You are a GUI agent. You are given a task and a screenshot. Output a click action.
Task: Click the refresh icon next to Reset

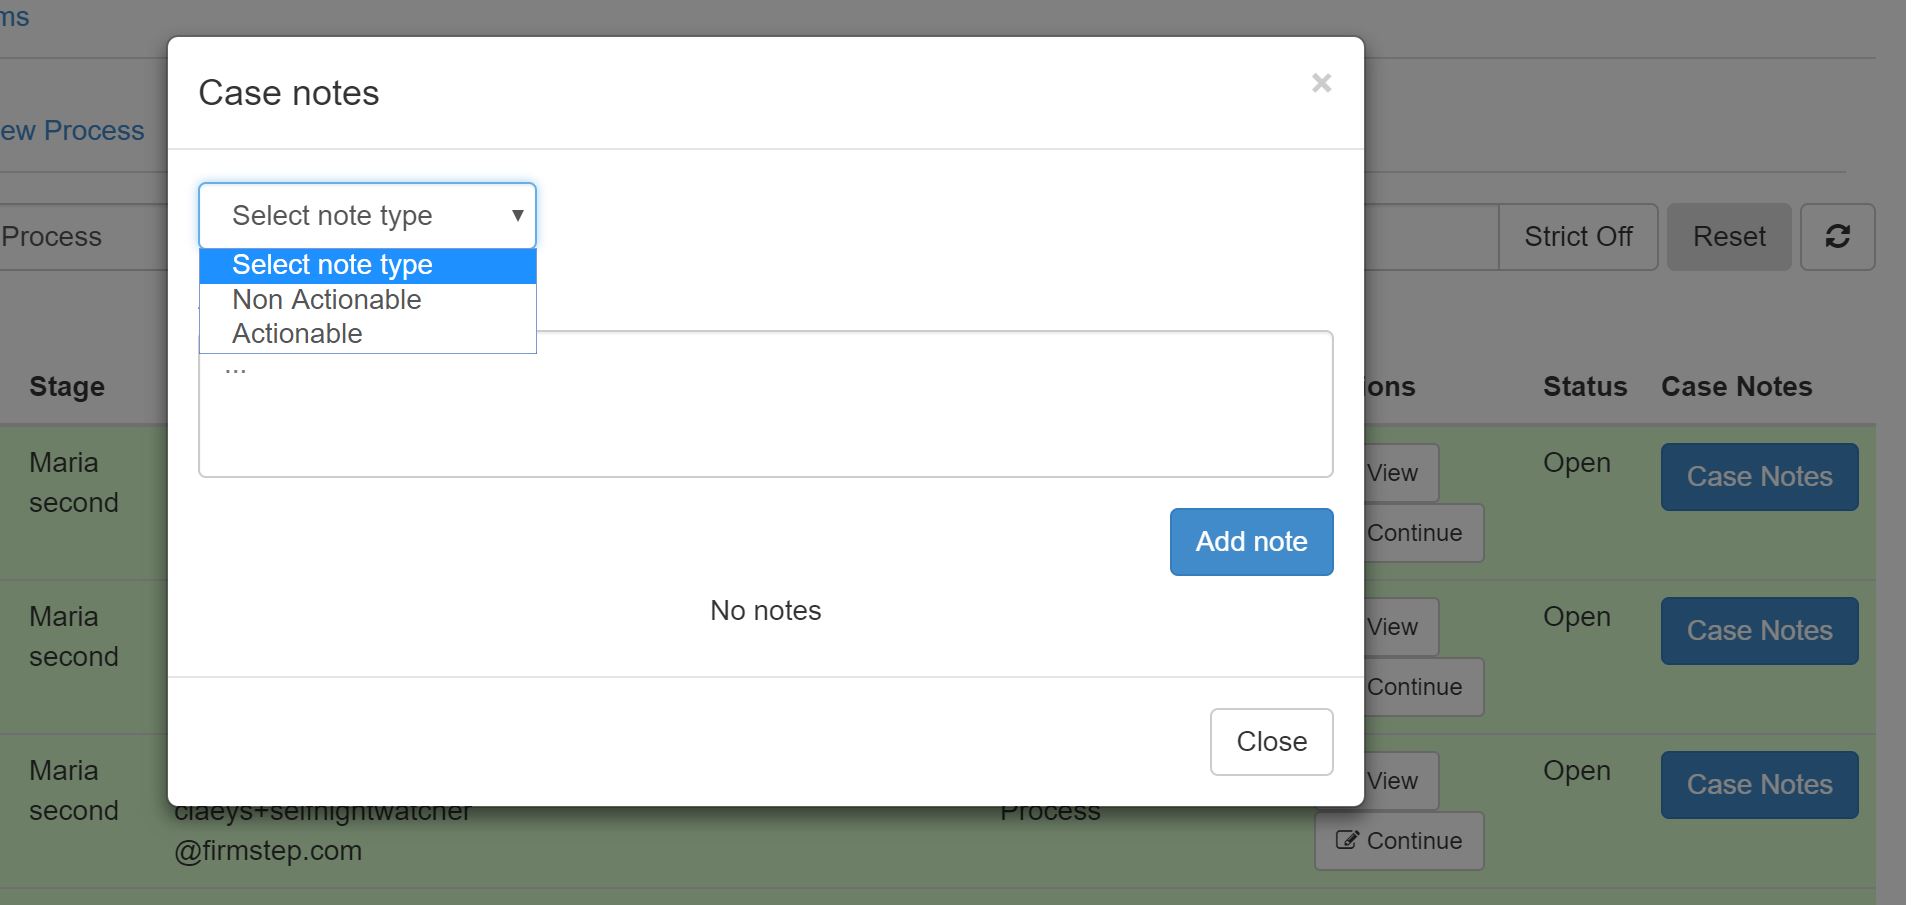tap(1838, 237)
